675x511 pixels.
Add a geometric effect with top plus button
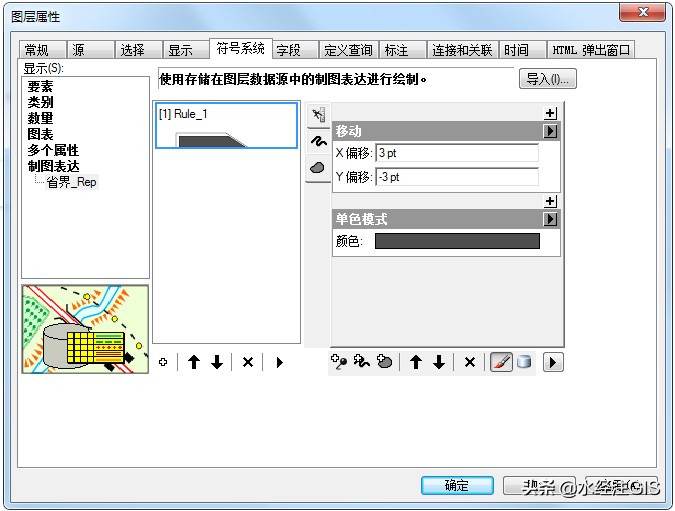click(x=550, y=113)
